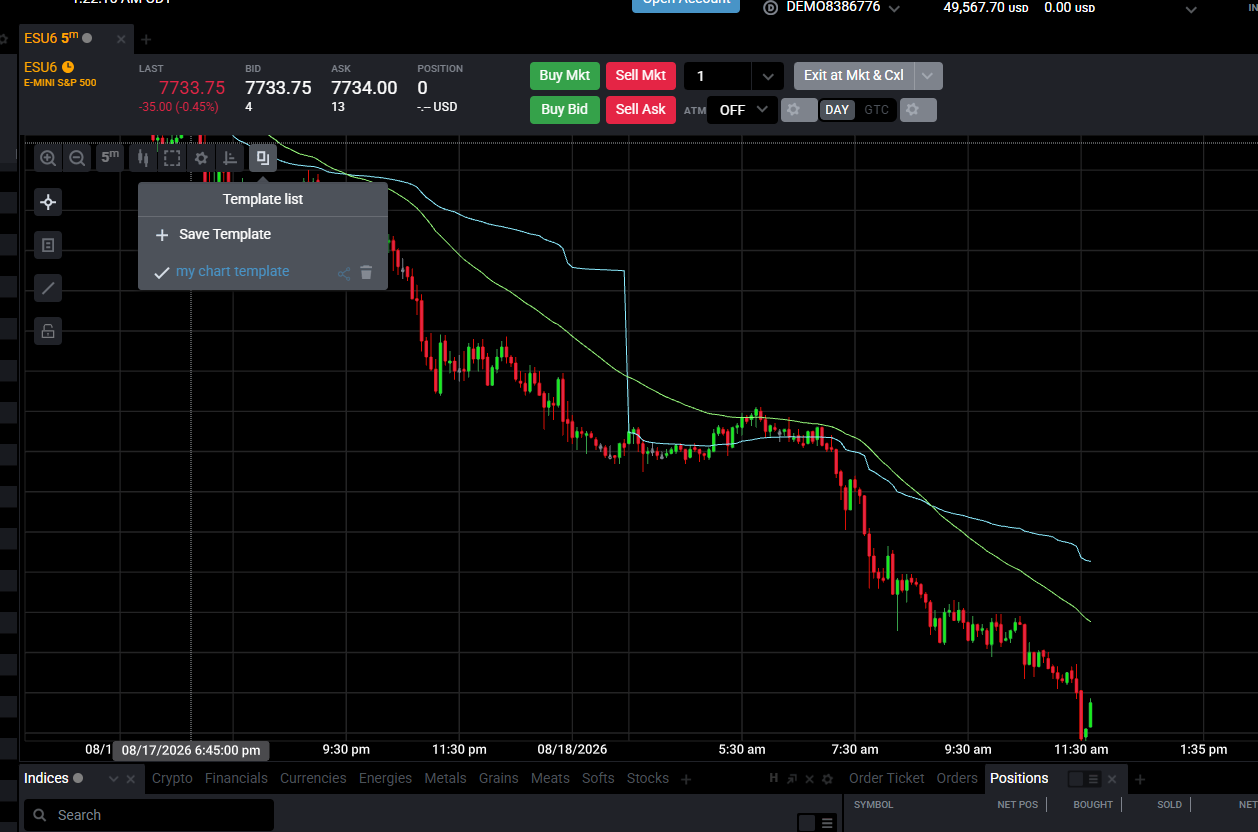The height and width of the screenshot is (832, 1258).
Task: Open the Orders tab
Action: (957, 778)
